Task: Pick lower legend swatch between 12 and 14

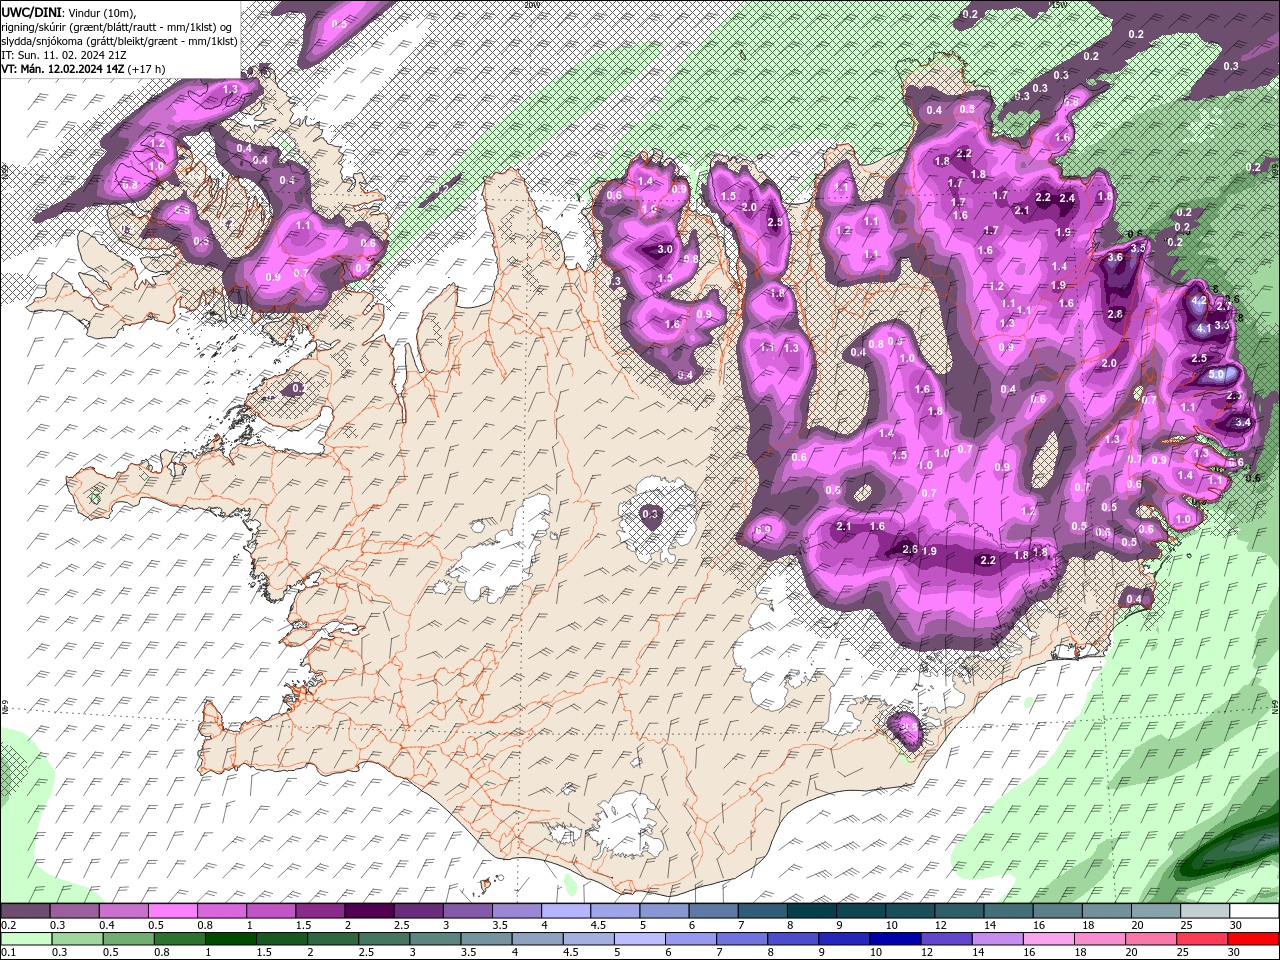Action: 947,939
